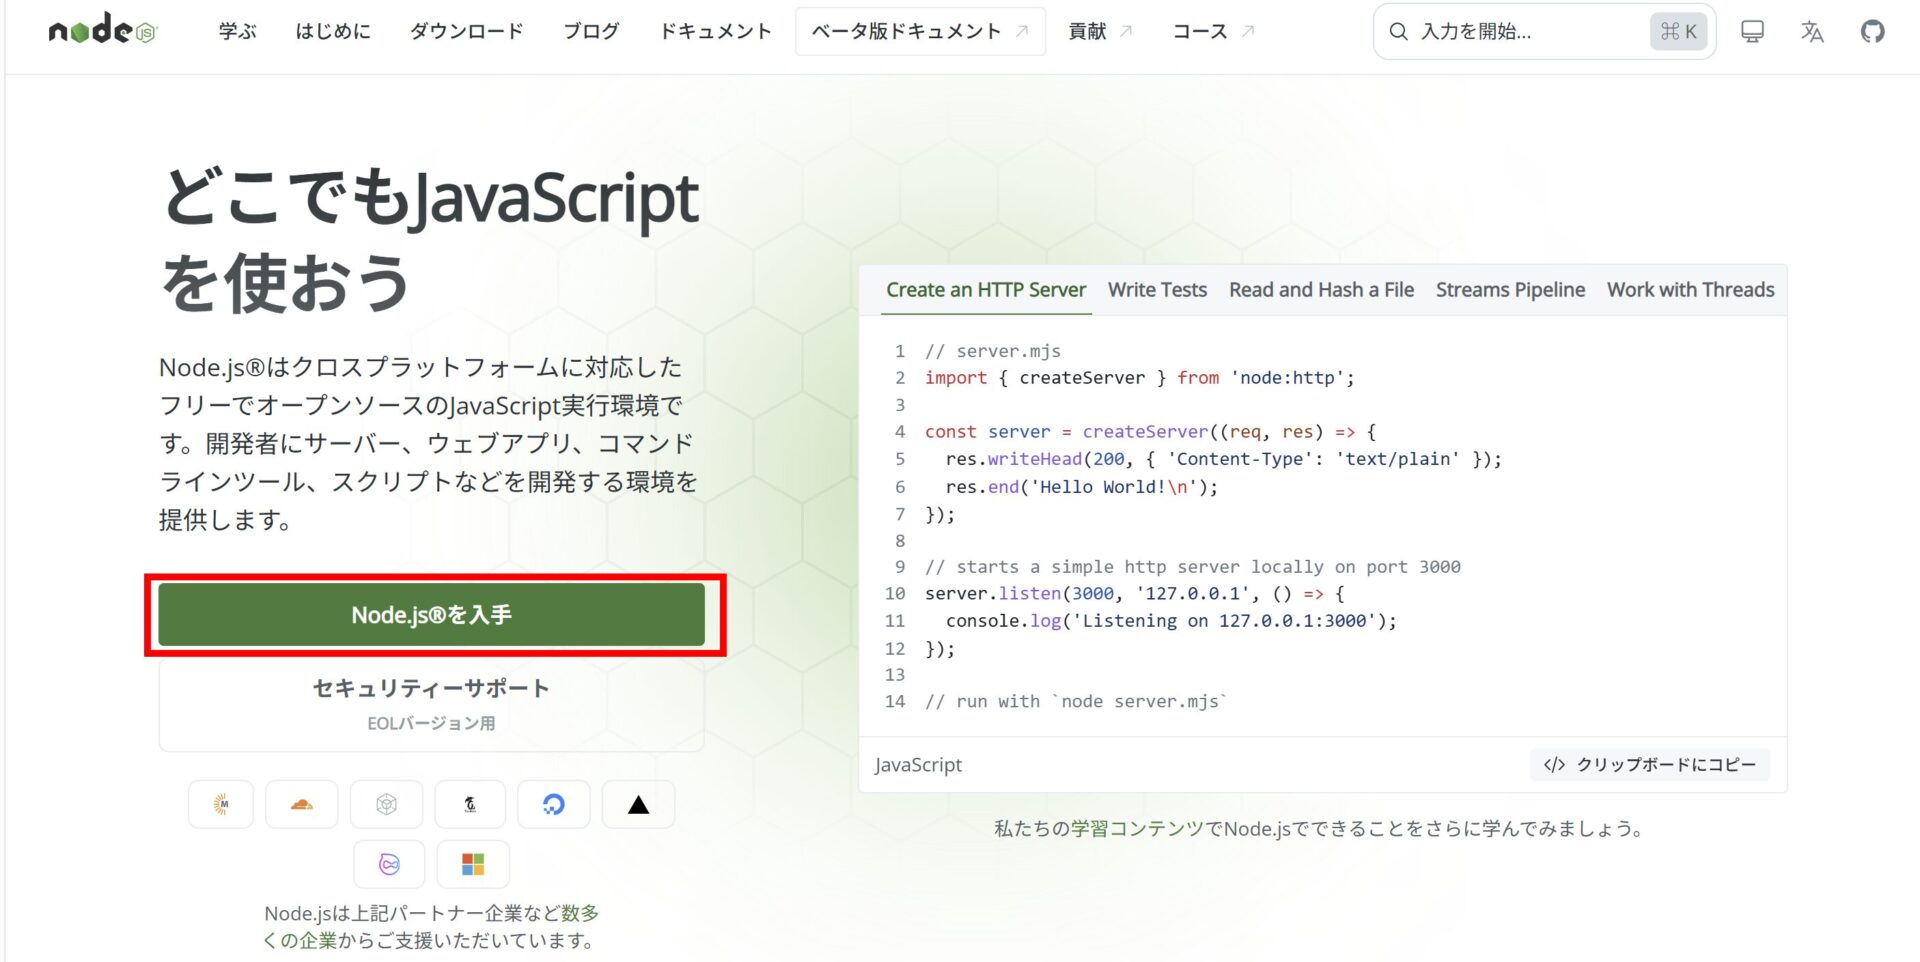Open the Cloudflare orange cloud partner logo
Image resolution: width=1920 pixels, height=962 pixels.
click(301, 804)
